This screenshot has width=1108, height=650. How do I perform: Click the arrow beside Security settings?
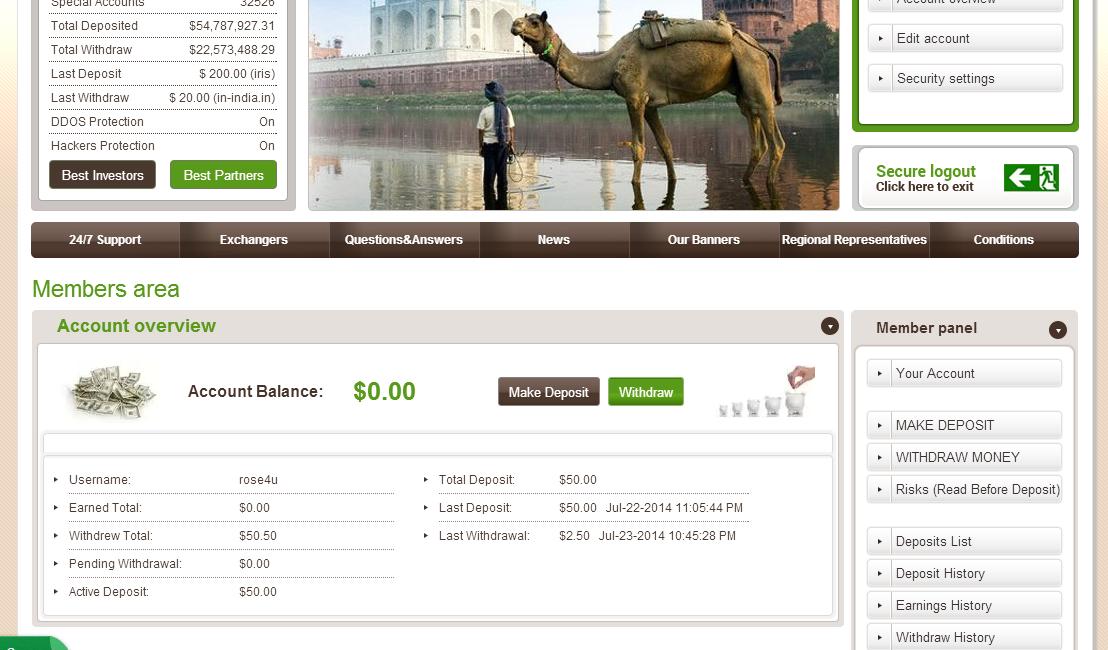[x=880, y=78]
